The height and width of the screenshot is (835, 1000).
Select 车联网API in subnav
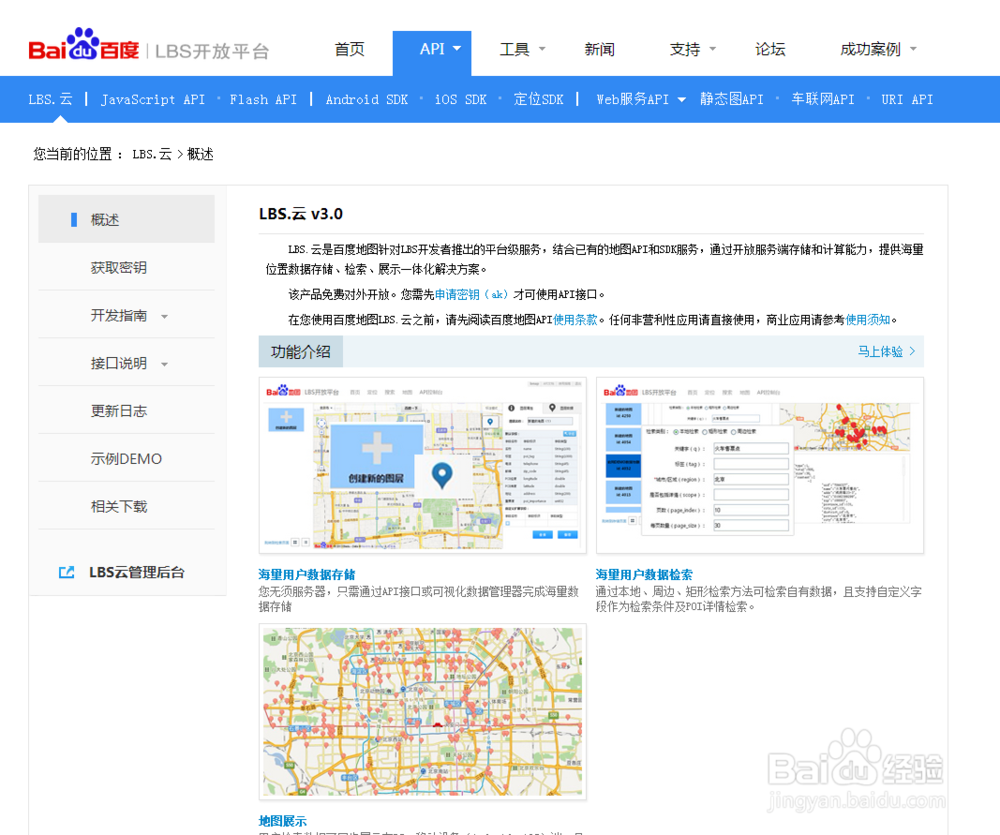823,100
